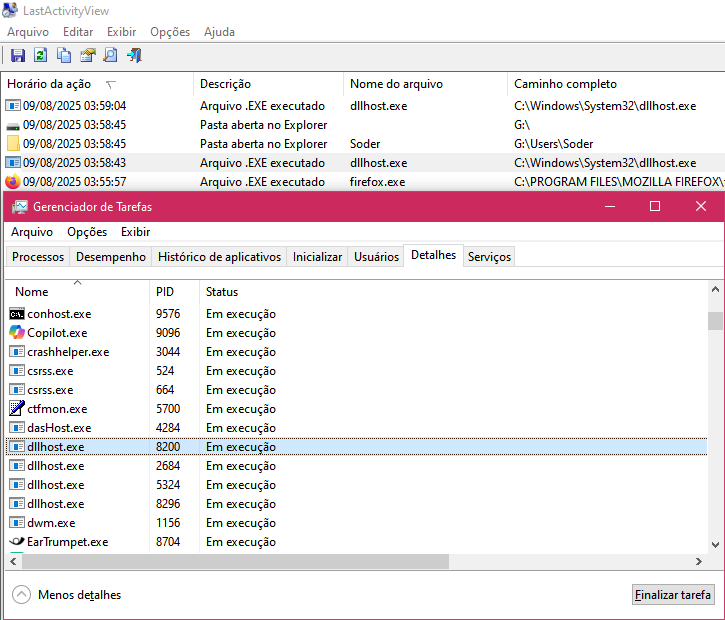Click the Find magnifier icon in toolbar
This screenshot has height=620, width=725.
(111, 55)
